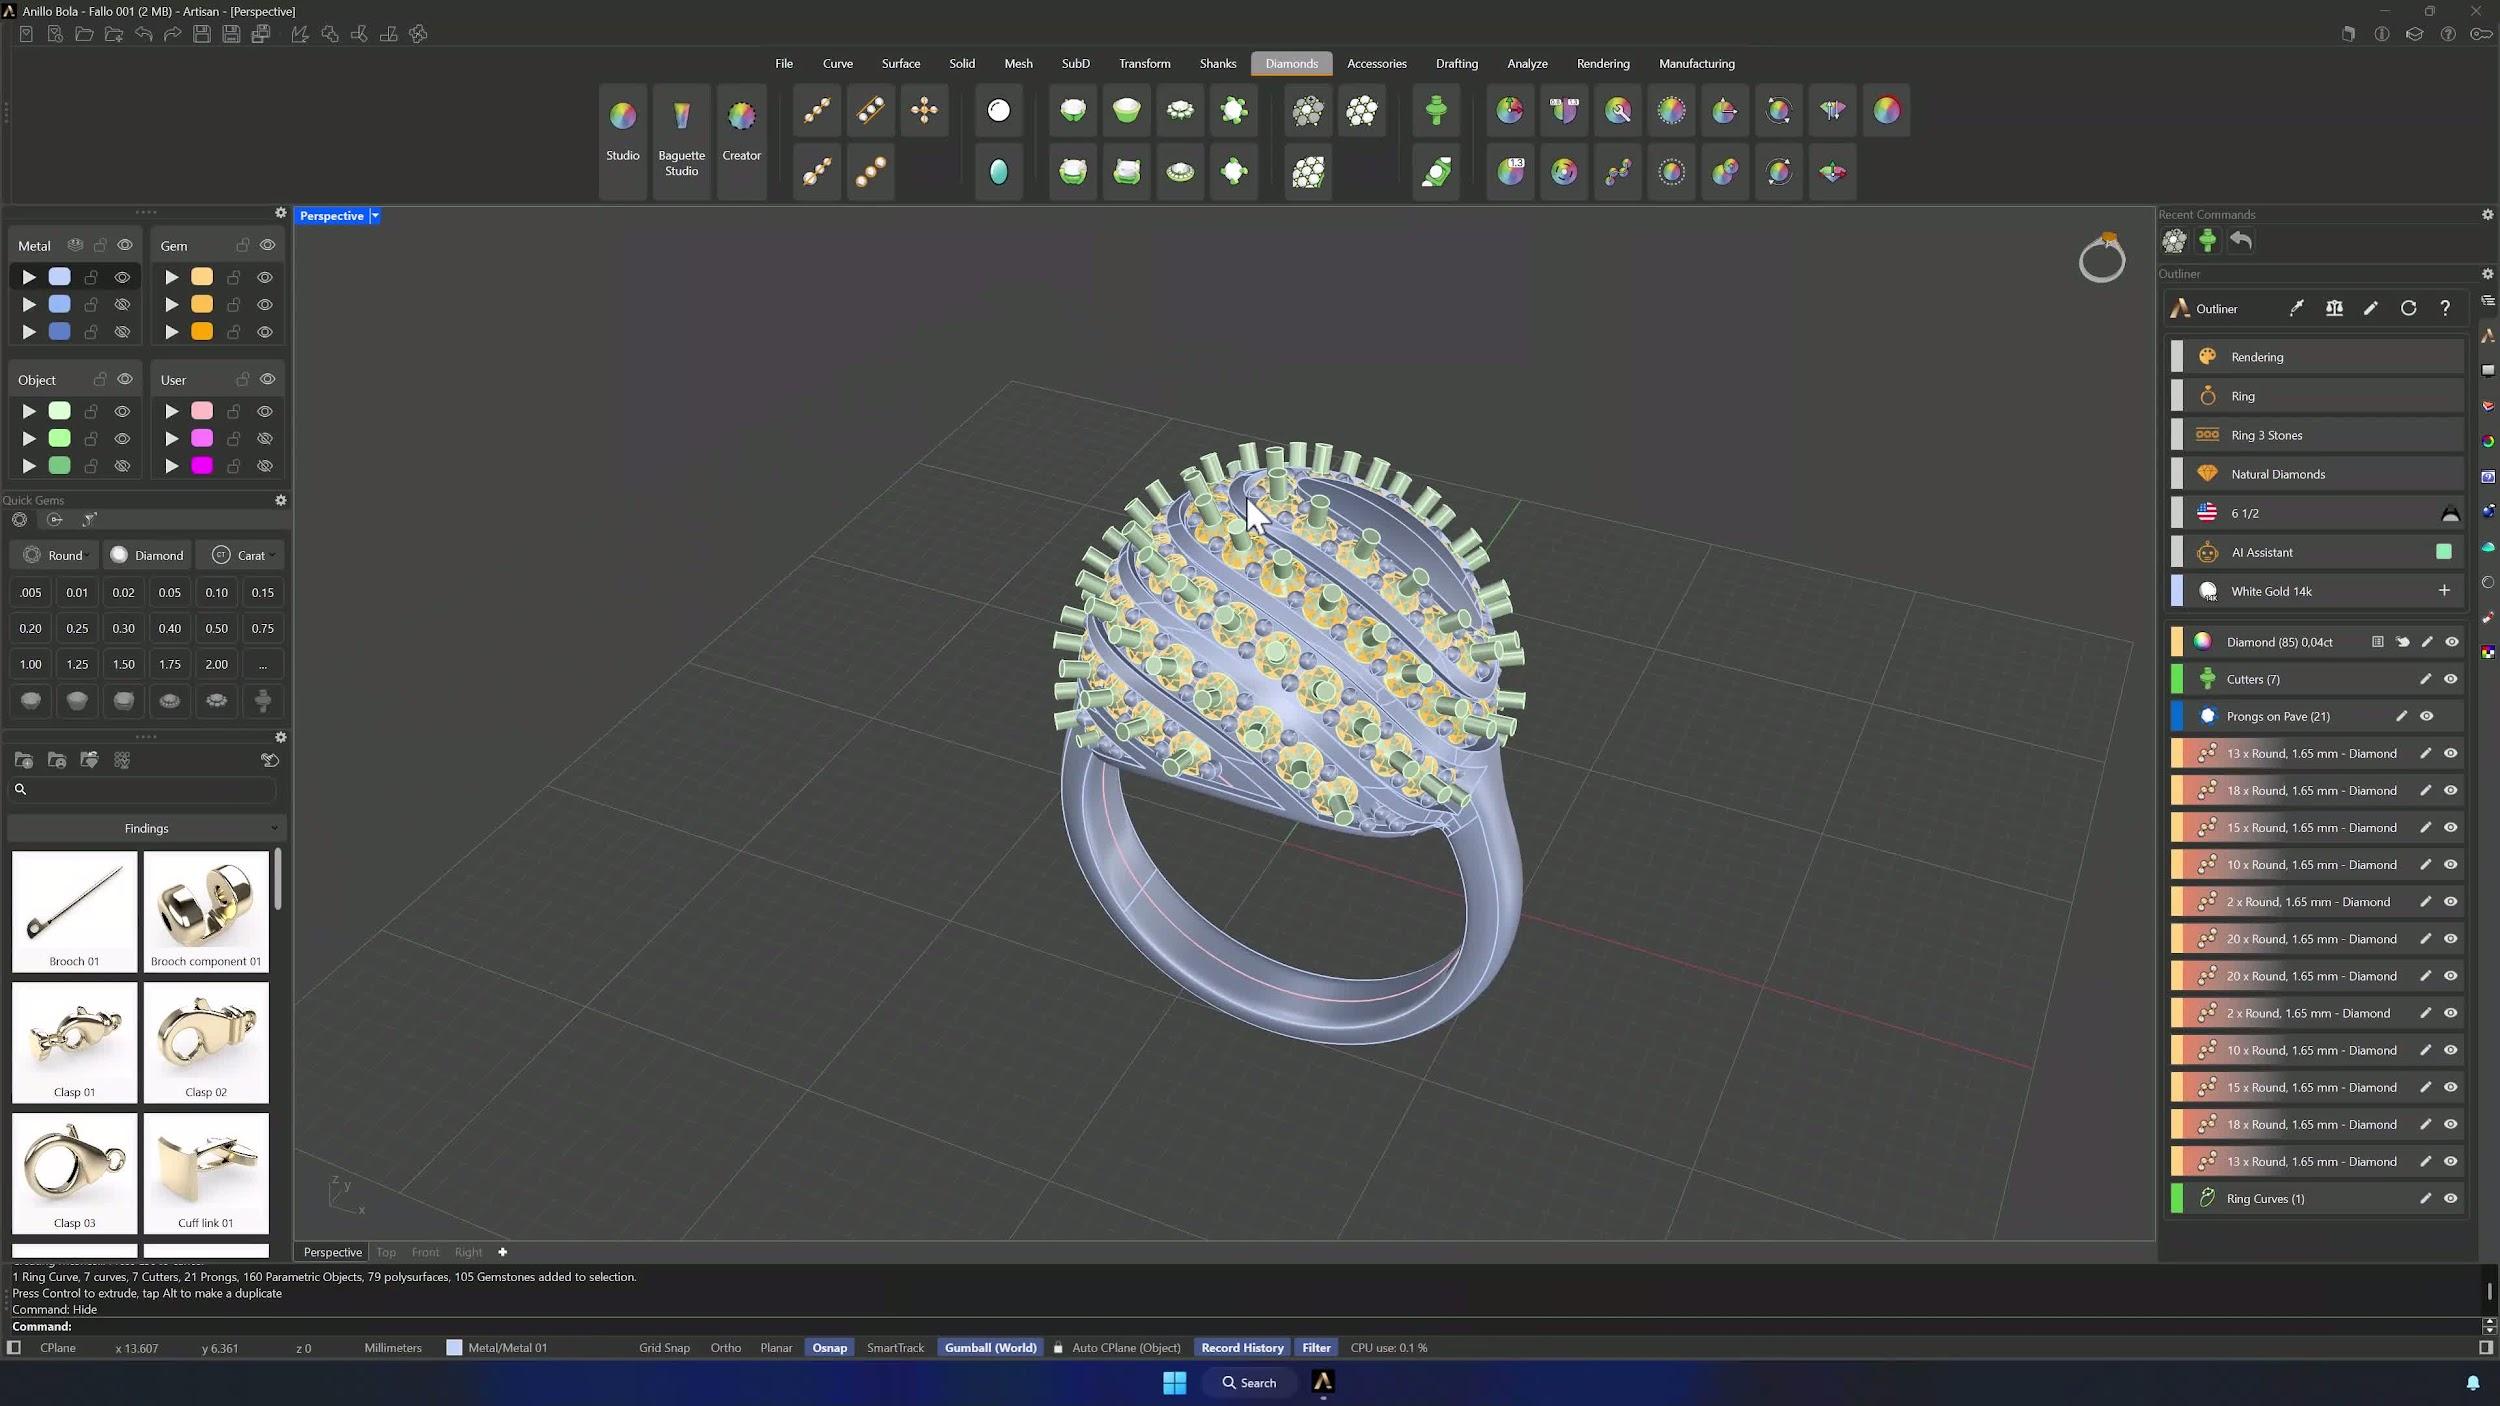Image resolution: width=2500 pixels, height=1406 pixels.
Task: Choose the 1.00 carat quick gem
Action: coord(30,664)
